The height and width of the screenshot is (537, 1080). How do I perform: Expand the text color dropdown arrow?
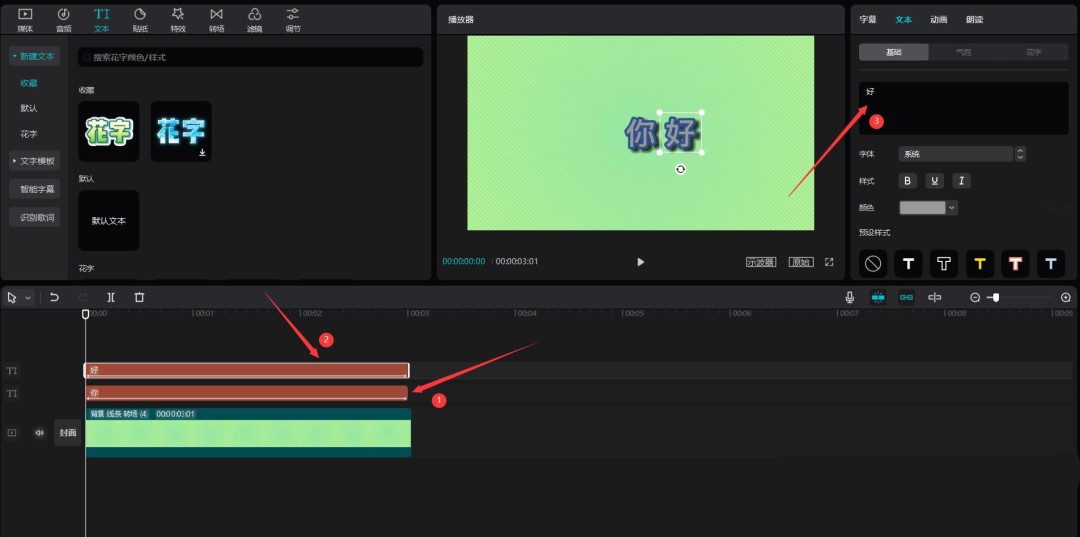951,208
